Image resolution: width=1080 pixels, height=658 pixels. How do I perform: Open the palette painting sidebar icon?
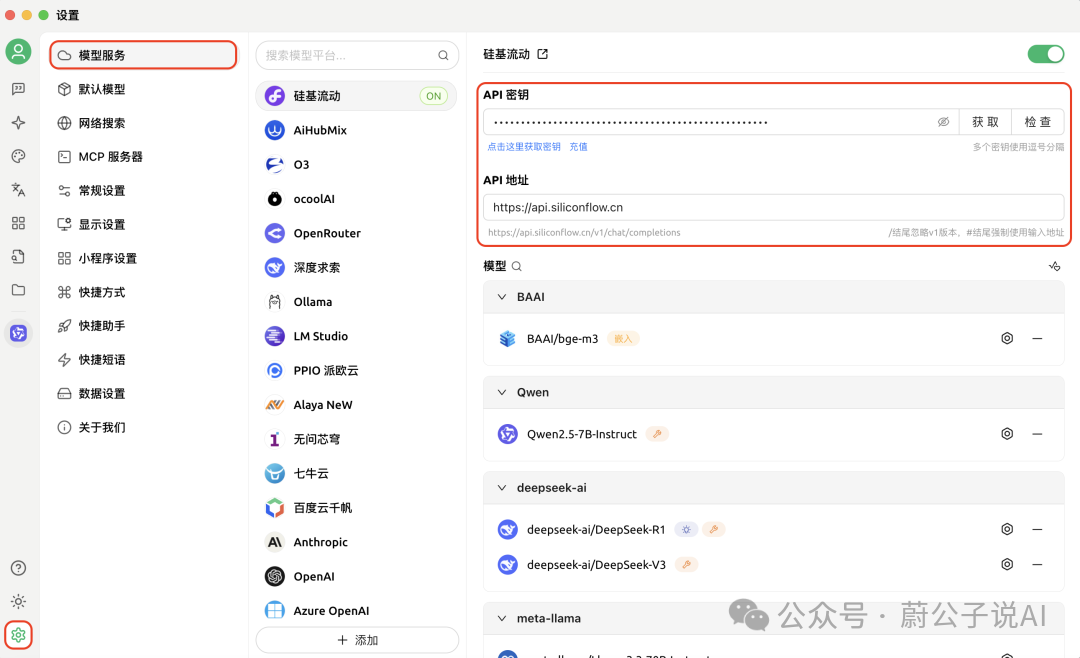tap(19, 156)
